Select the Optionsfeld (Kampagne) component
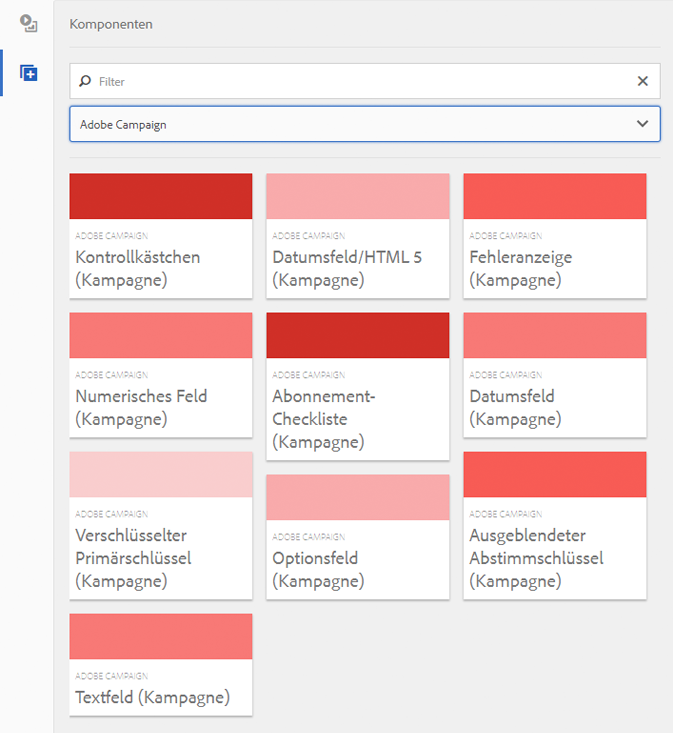The image size is (673, 733). tap(358, 537)
